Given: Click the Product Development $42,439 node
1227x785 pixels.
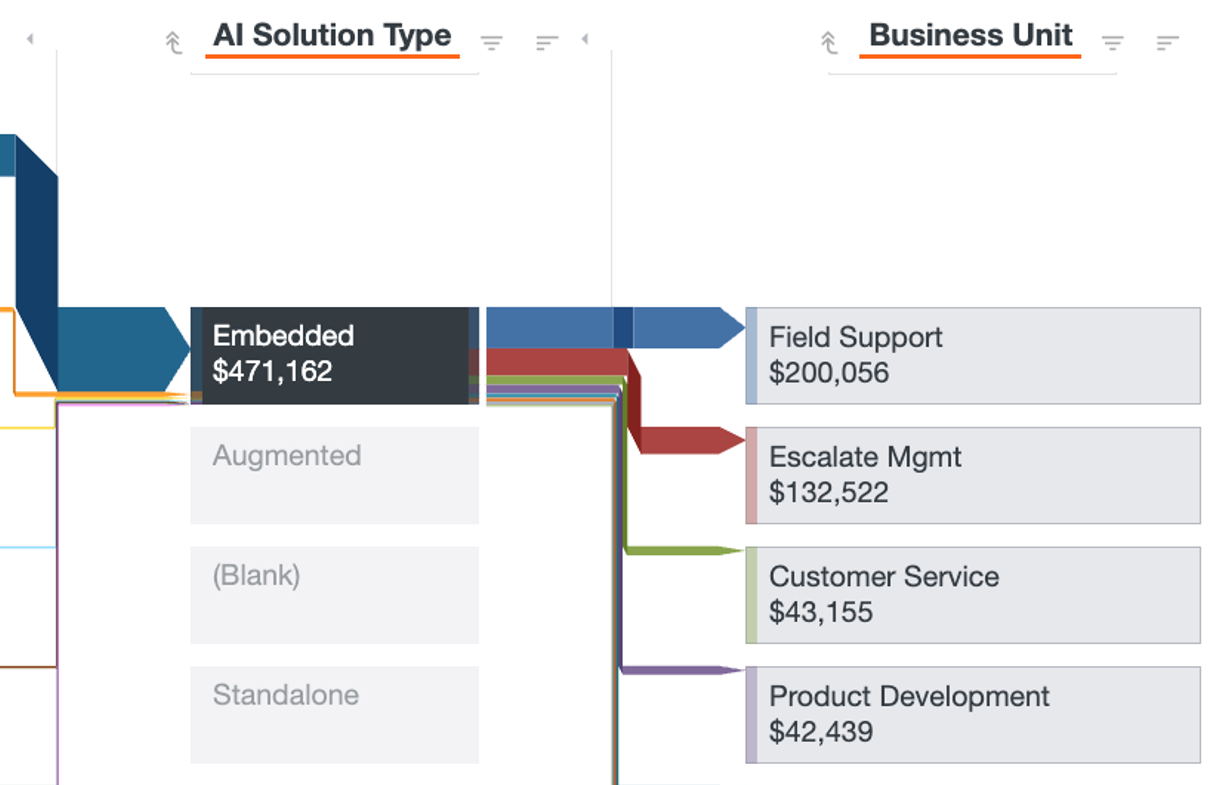Looking at the screenshot, I should (972, 714).
